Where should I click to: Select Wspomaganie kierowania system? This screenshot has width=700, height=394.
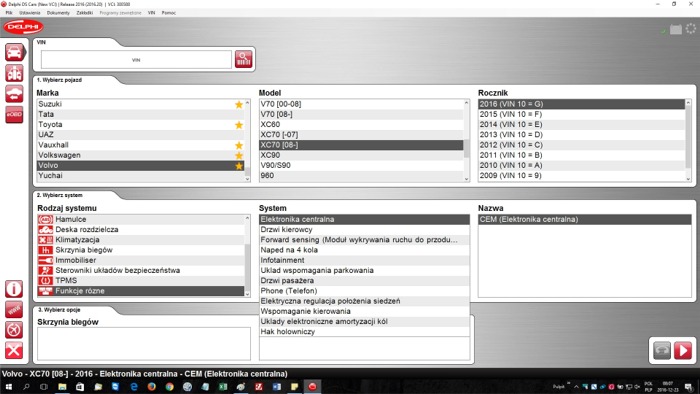364,311
